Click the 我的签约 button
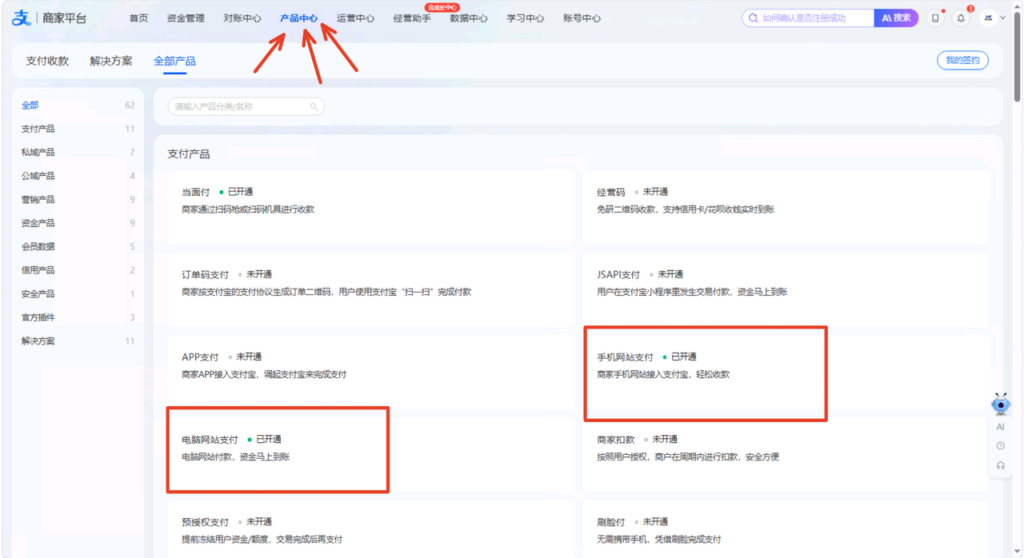This screenshot has height=558, width=1024. click(x=963, y=60)
